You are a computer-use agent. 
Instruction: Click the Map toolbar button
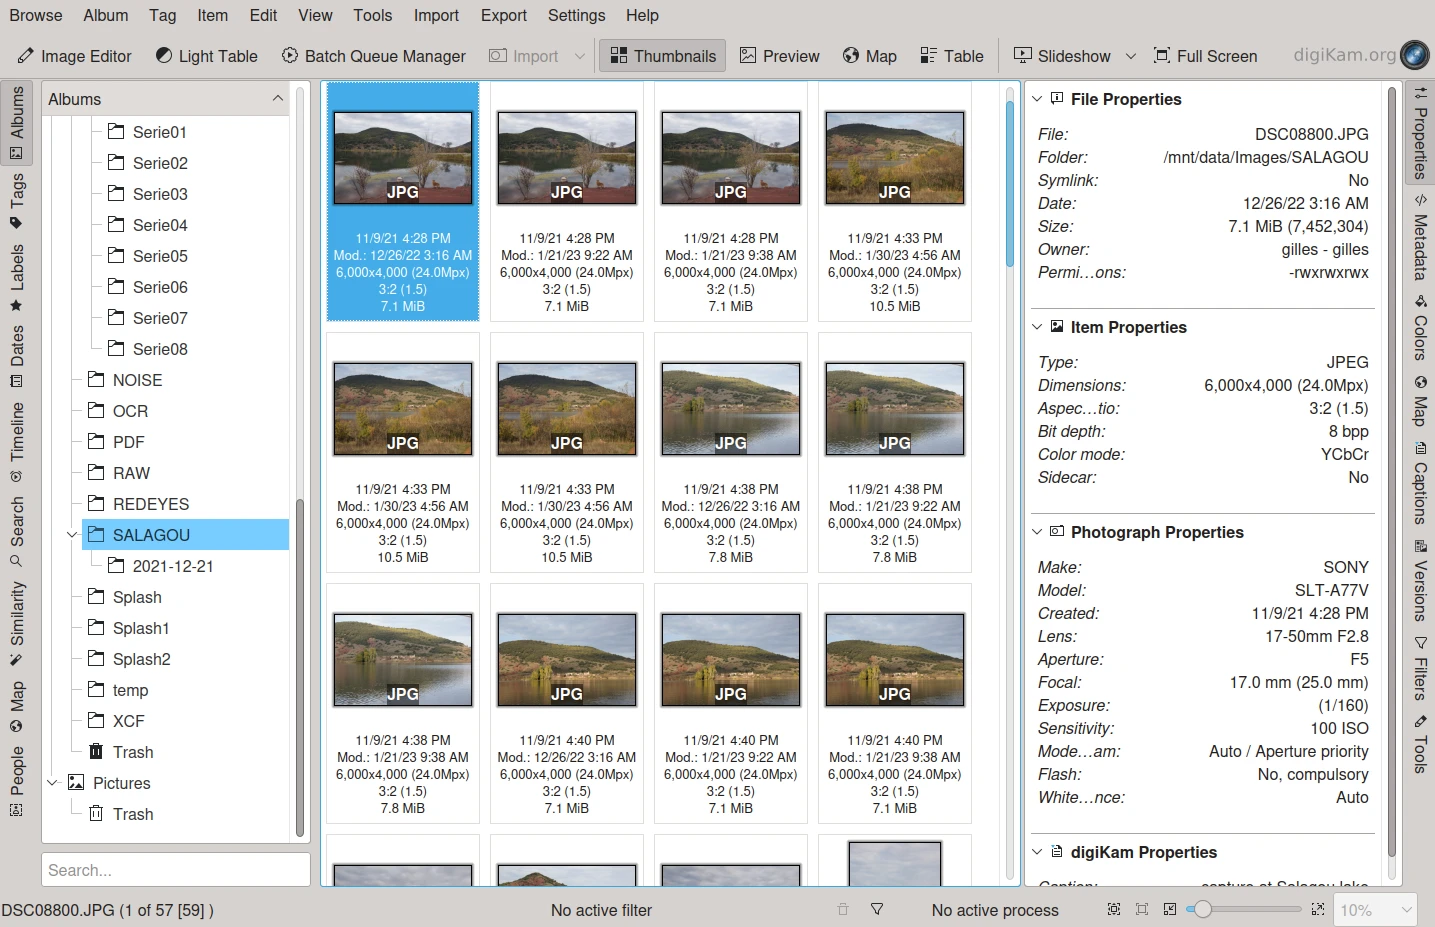(869, 56)
